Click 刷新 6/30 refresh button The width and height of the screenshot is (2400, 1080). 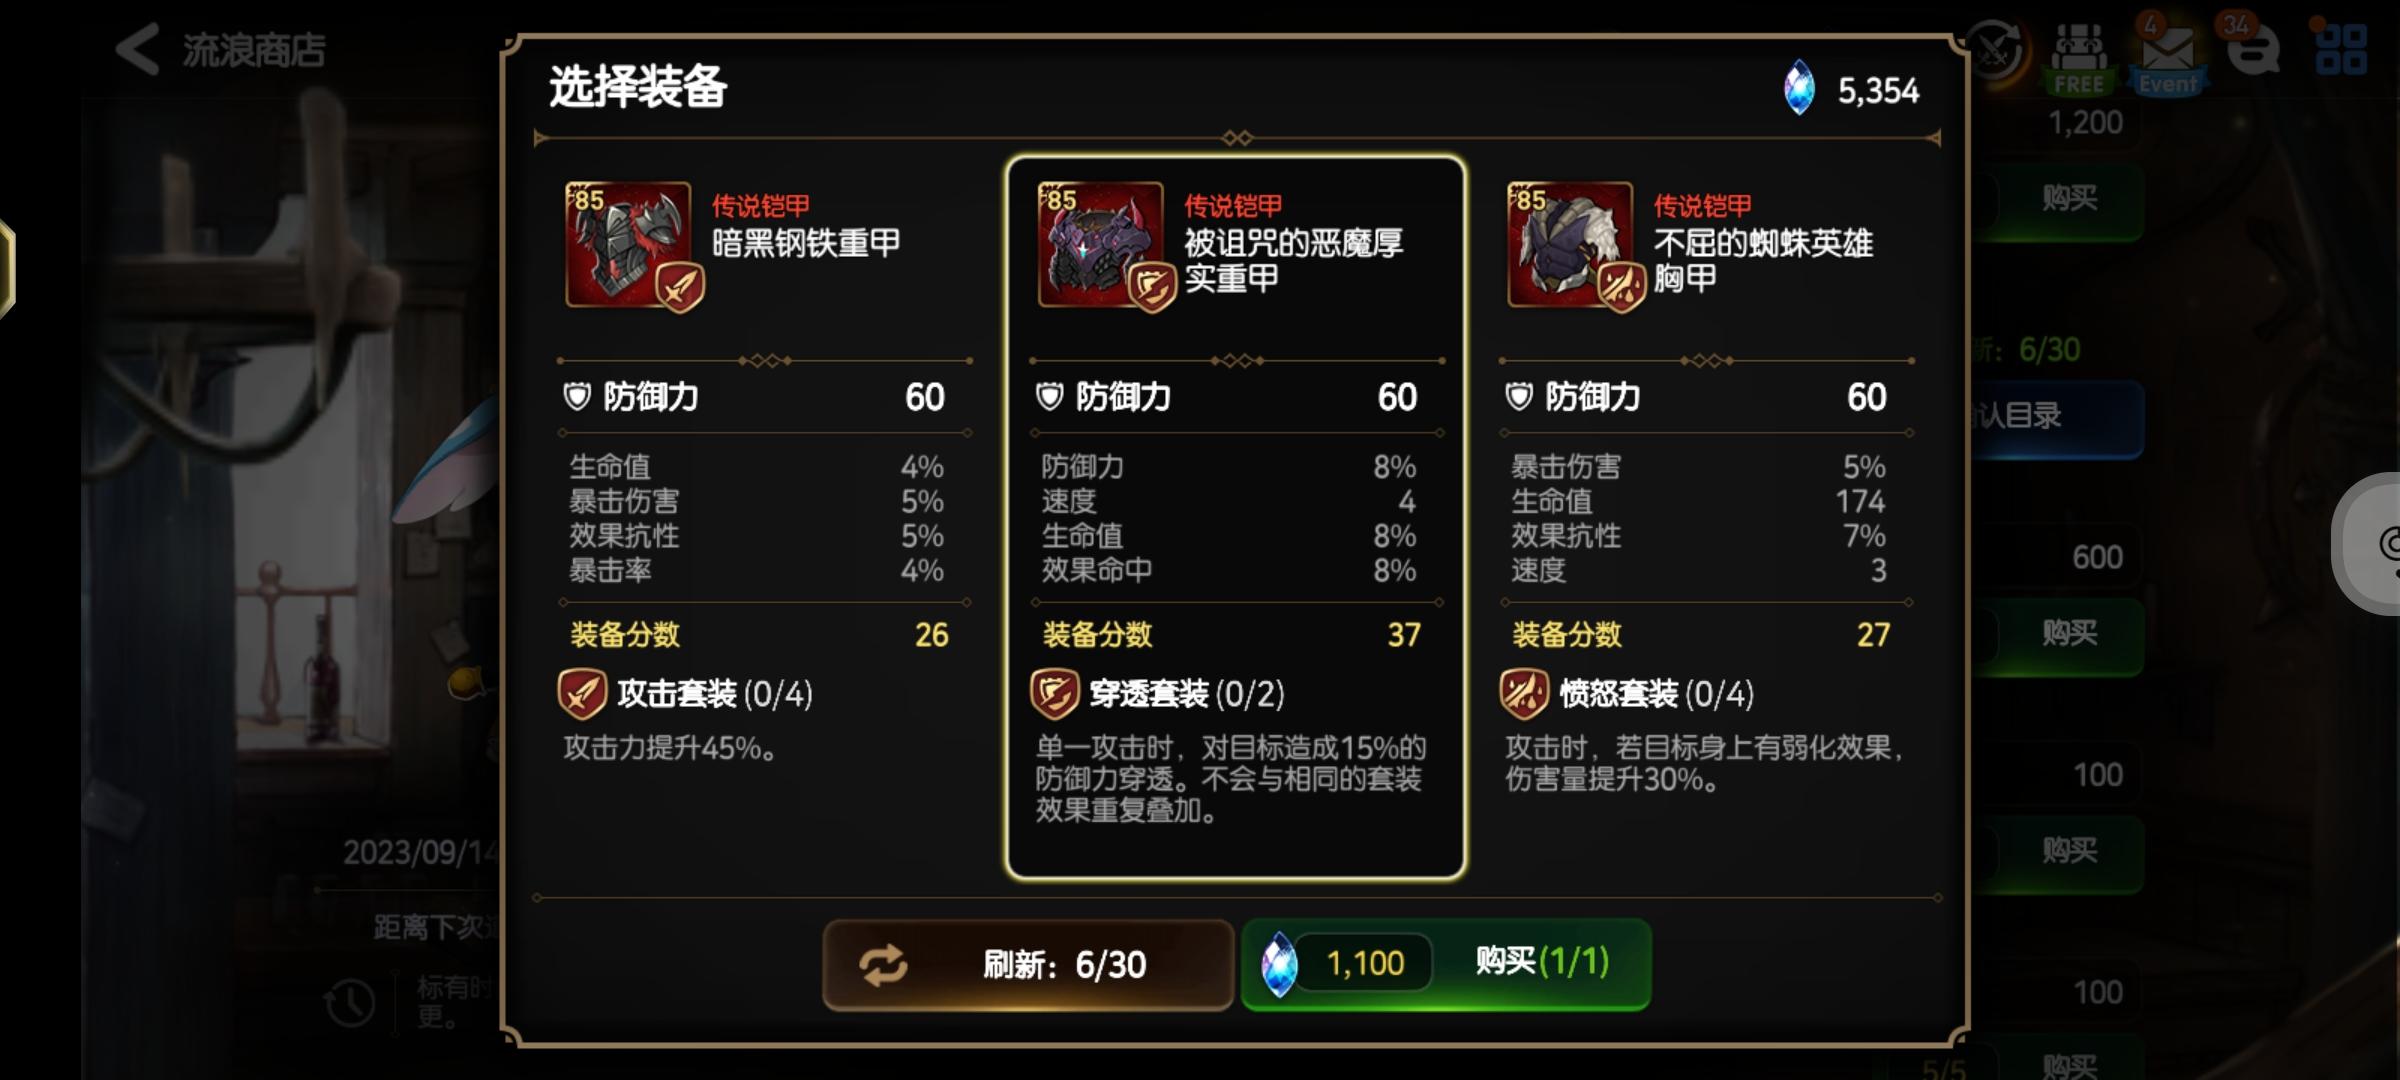coord(1028,965)
